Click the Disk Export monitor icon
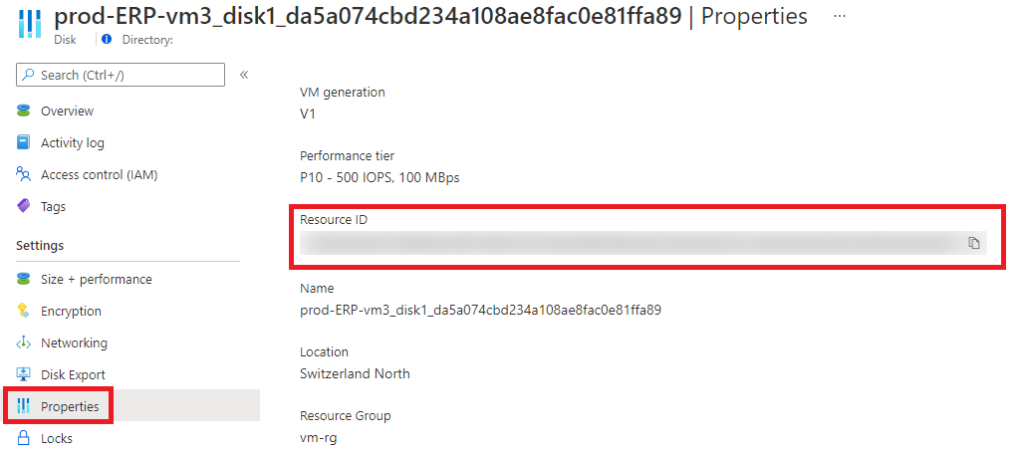 24,374
